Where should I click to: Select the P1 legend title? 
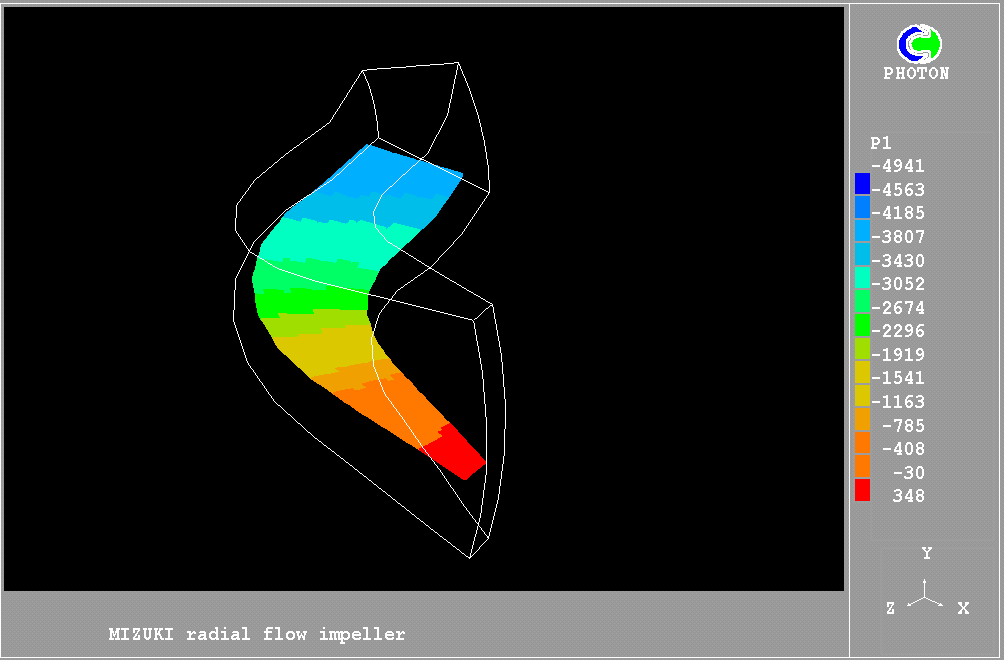[x=880, y=143]
